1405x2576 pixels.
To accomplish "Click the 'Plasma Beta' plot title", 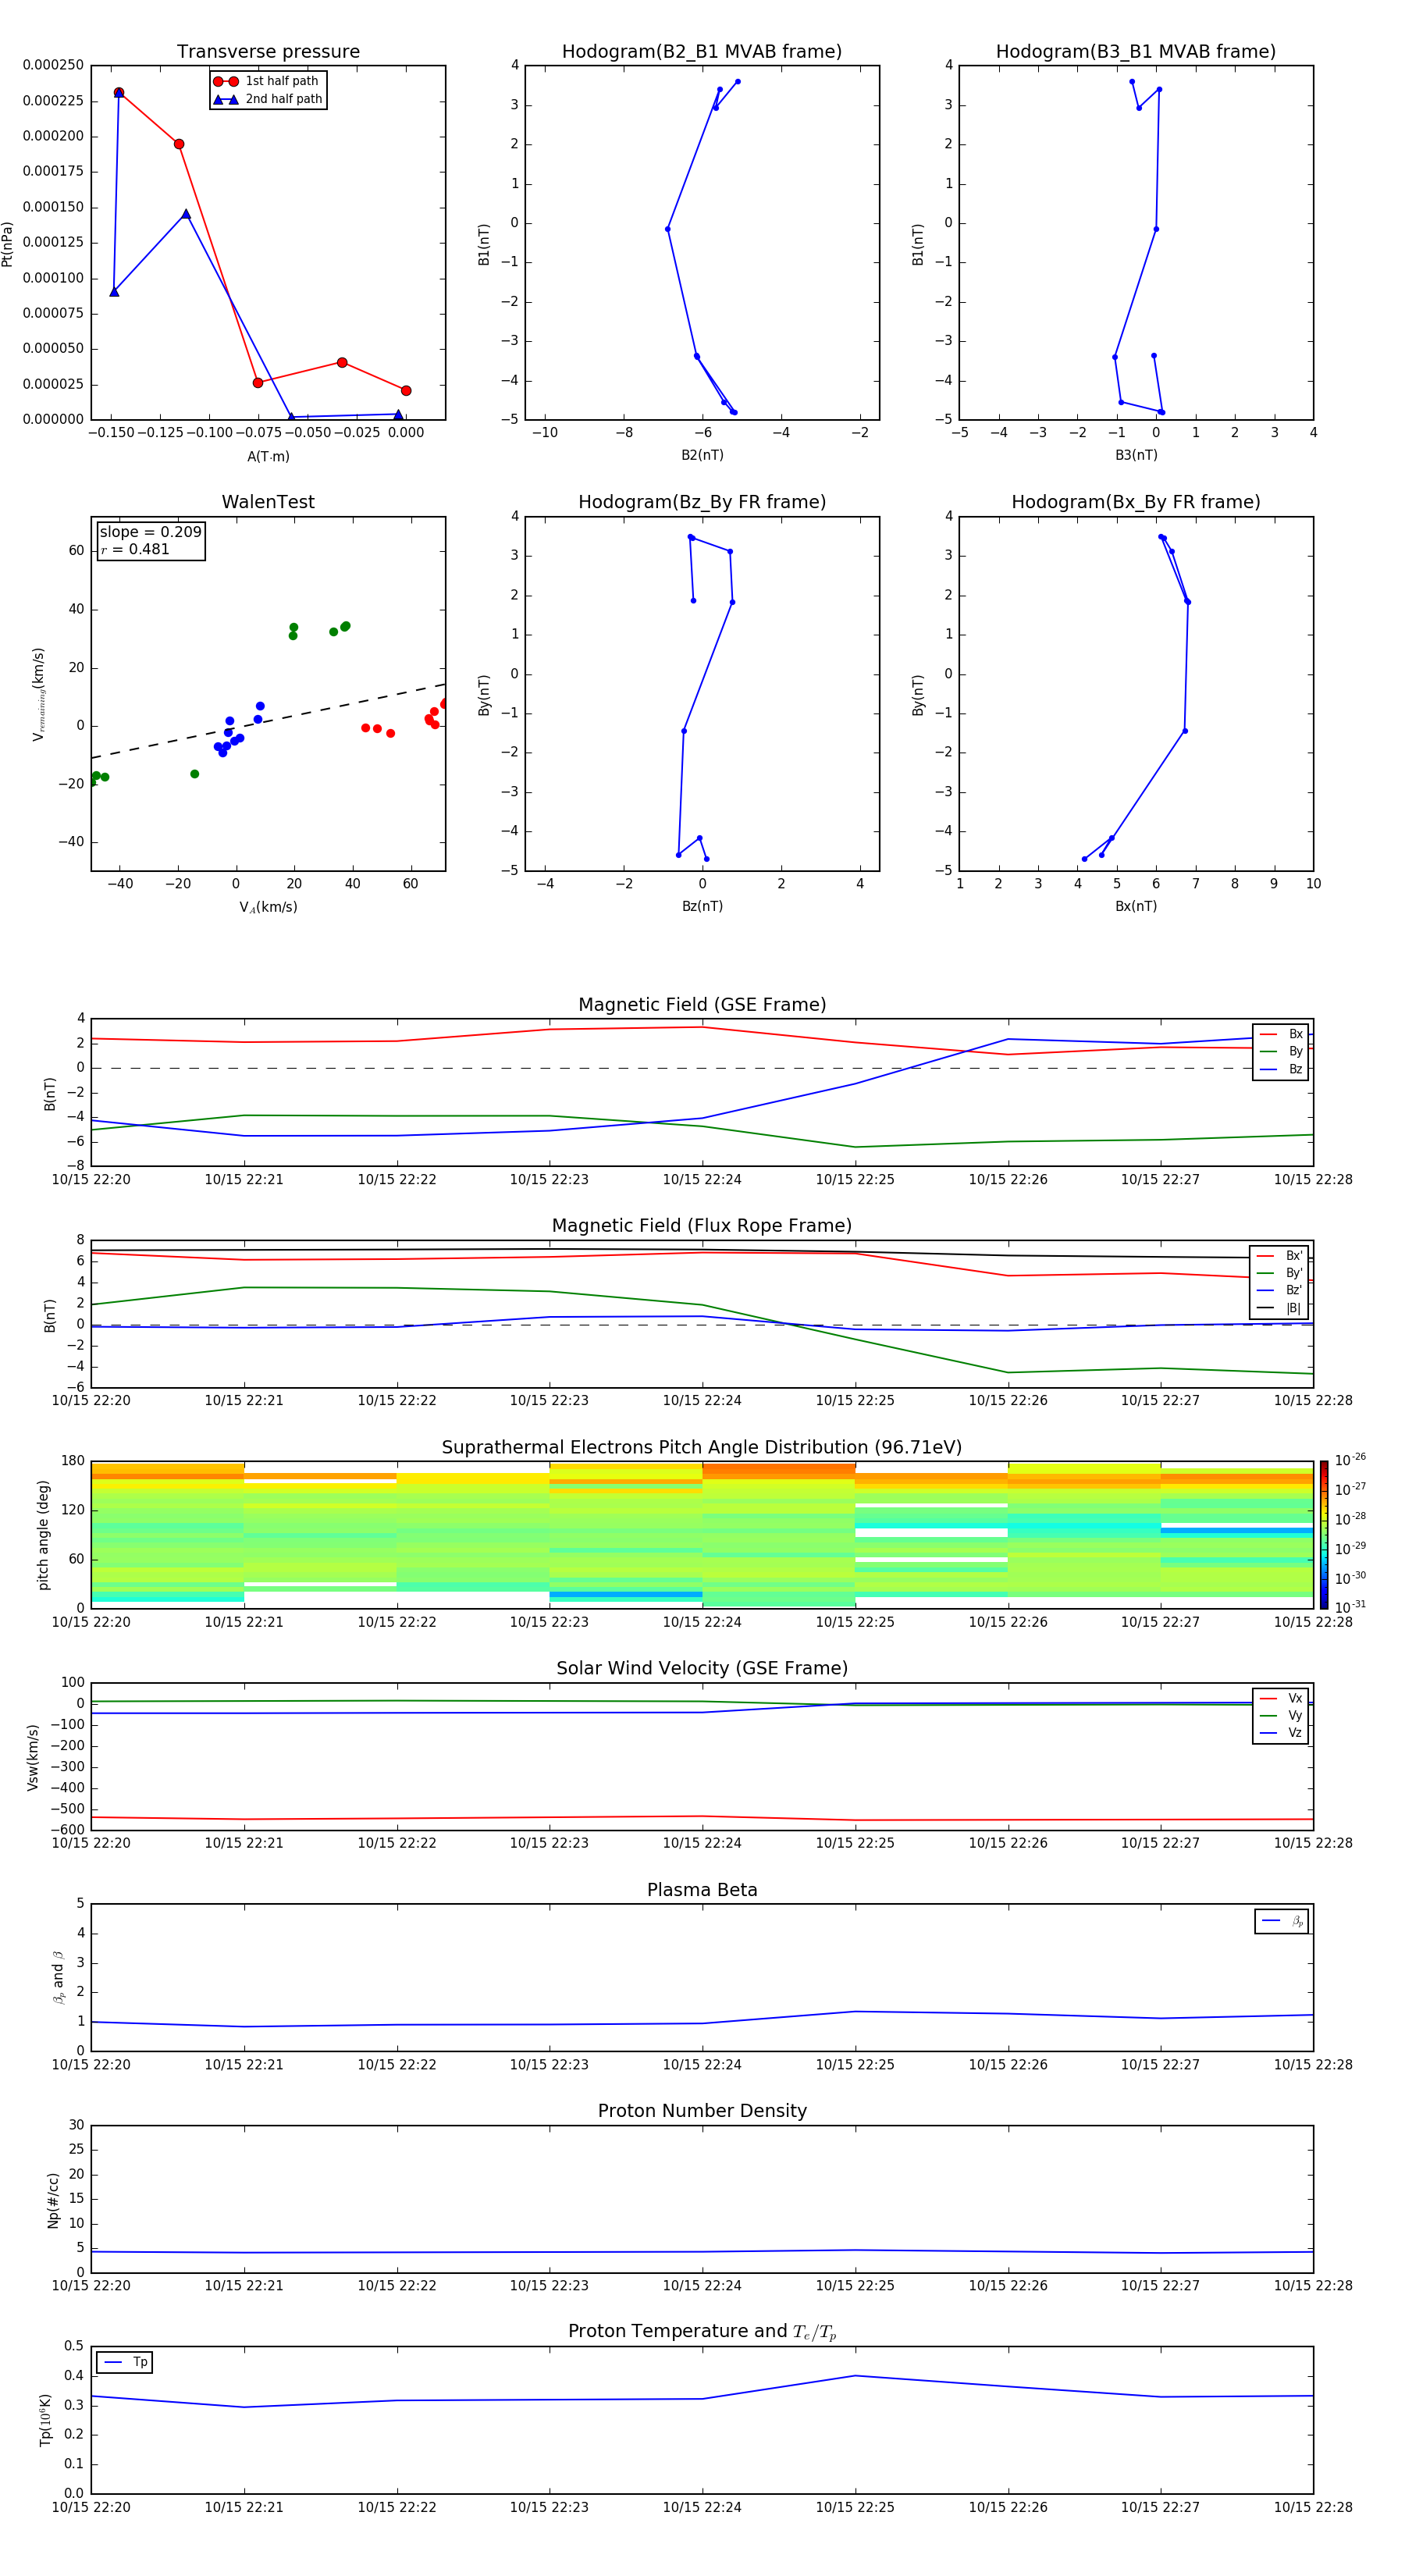I will pyautogui.click(x=702, y=1890).
